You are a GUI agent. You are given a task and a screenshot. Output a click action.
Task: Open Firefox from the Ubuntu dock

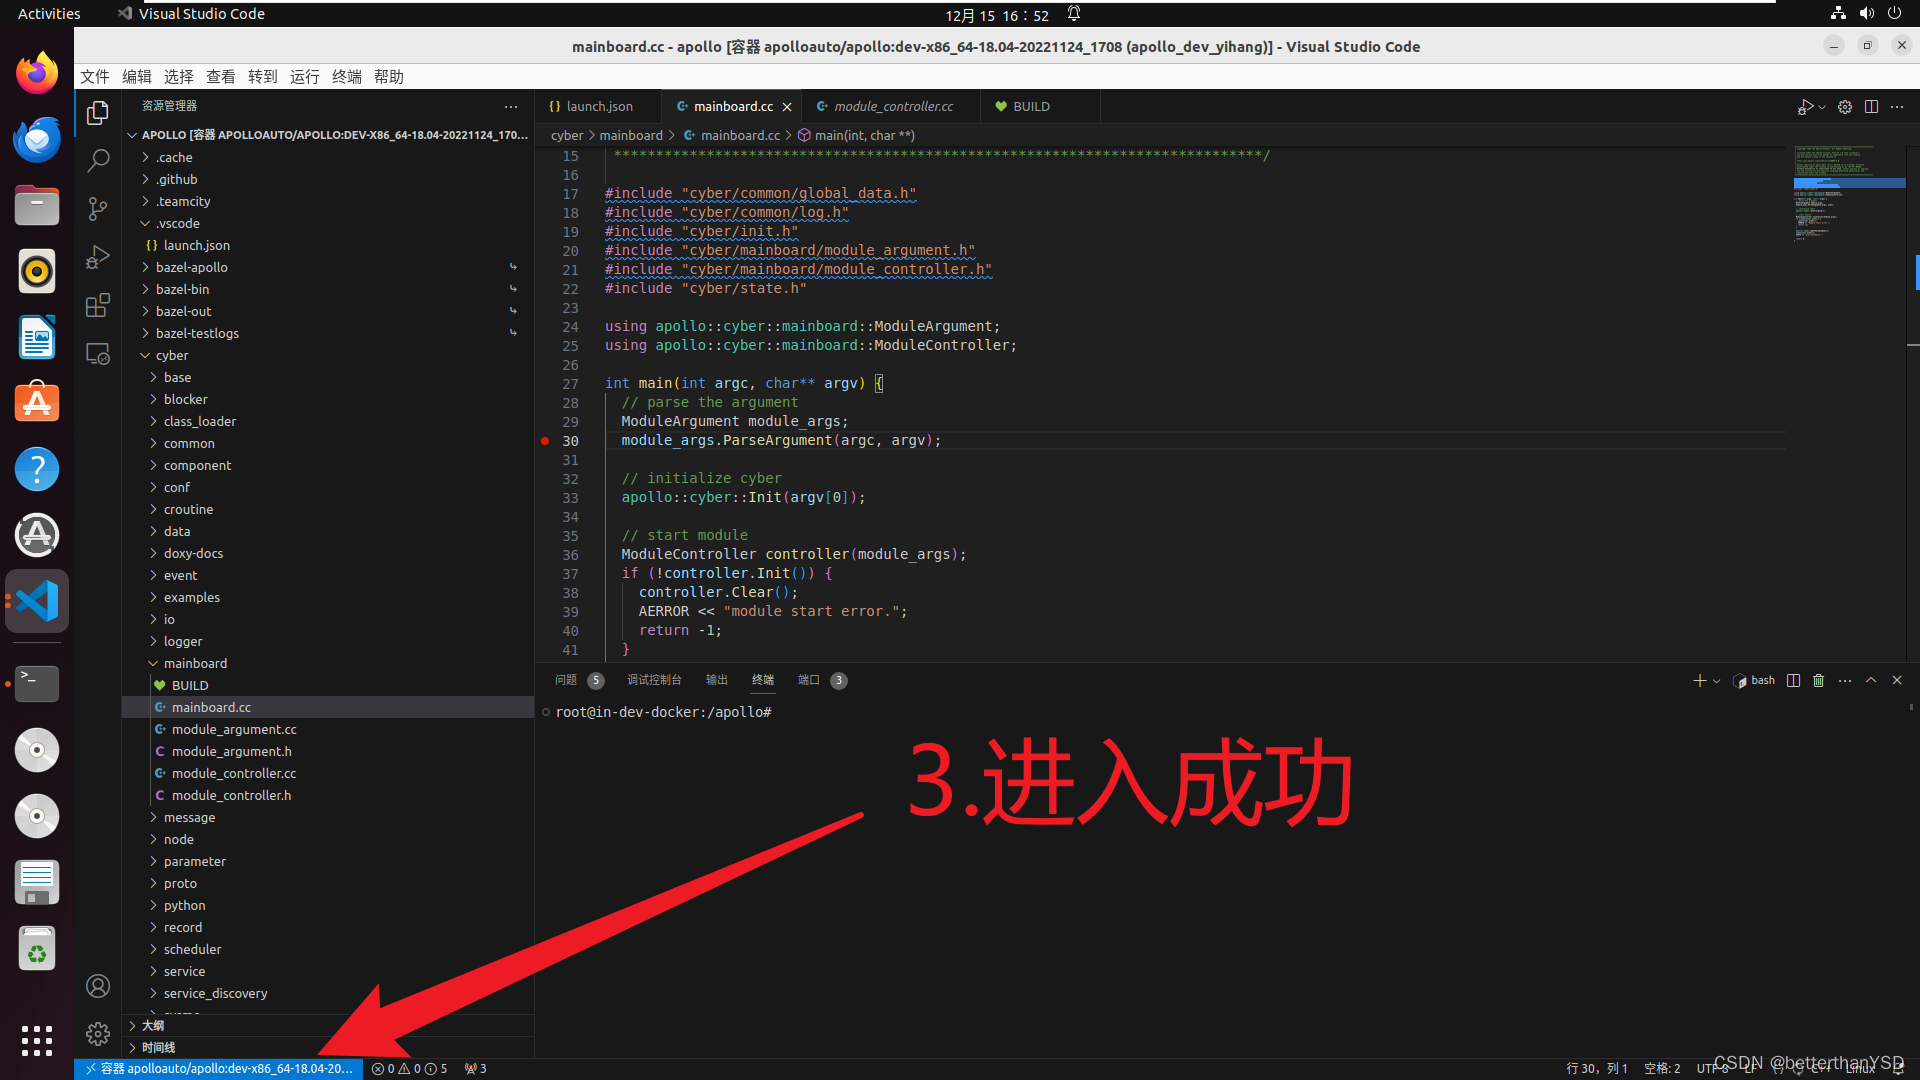point(37,73)
